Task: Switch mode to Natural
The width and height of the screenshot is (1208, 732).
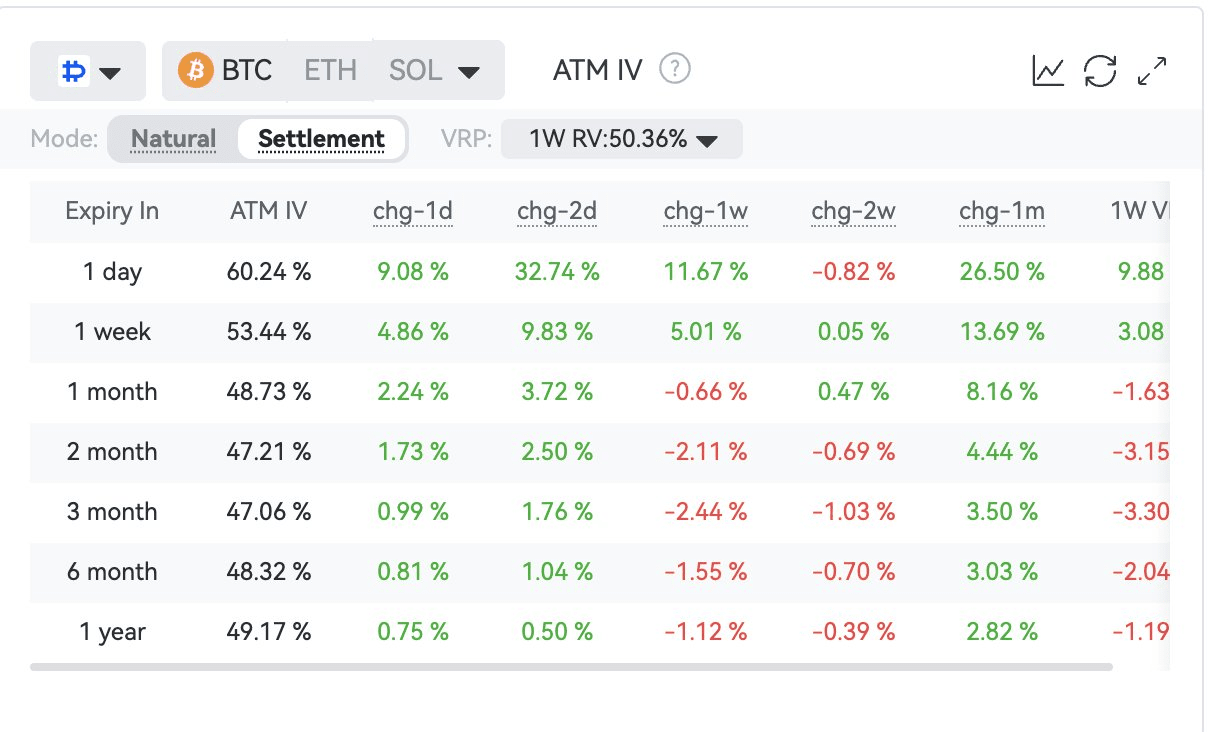Action: (173, 139)
